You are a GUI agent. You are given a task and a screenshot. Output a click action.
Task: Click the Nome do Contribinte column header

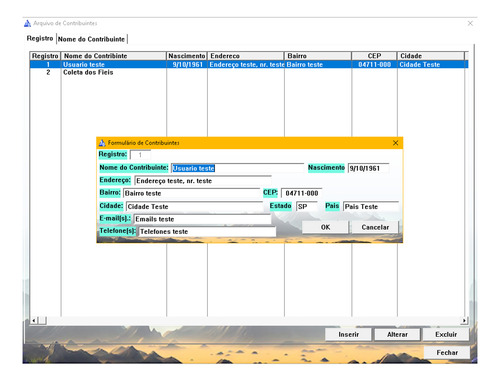pyautogui.click(x=114, y=56)
